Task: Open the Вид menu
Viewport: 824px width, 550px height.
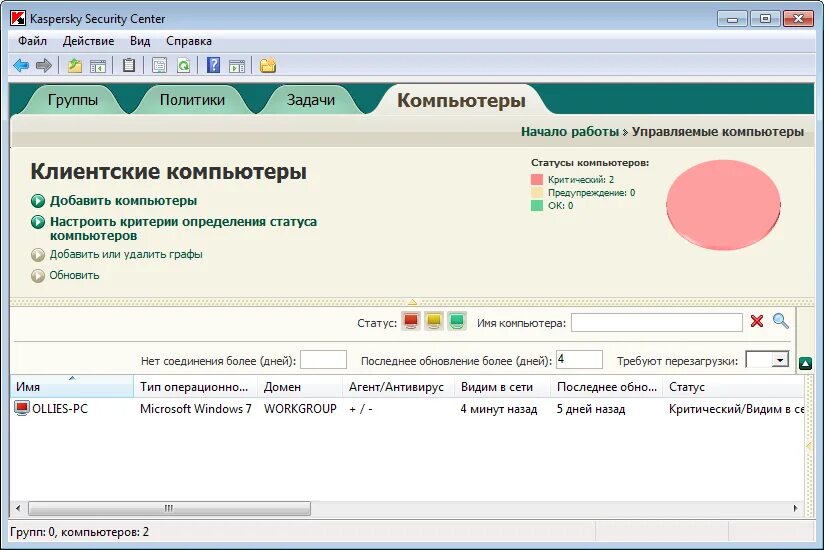Action: point(140,41)
